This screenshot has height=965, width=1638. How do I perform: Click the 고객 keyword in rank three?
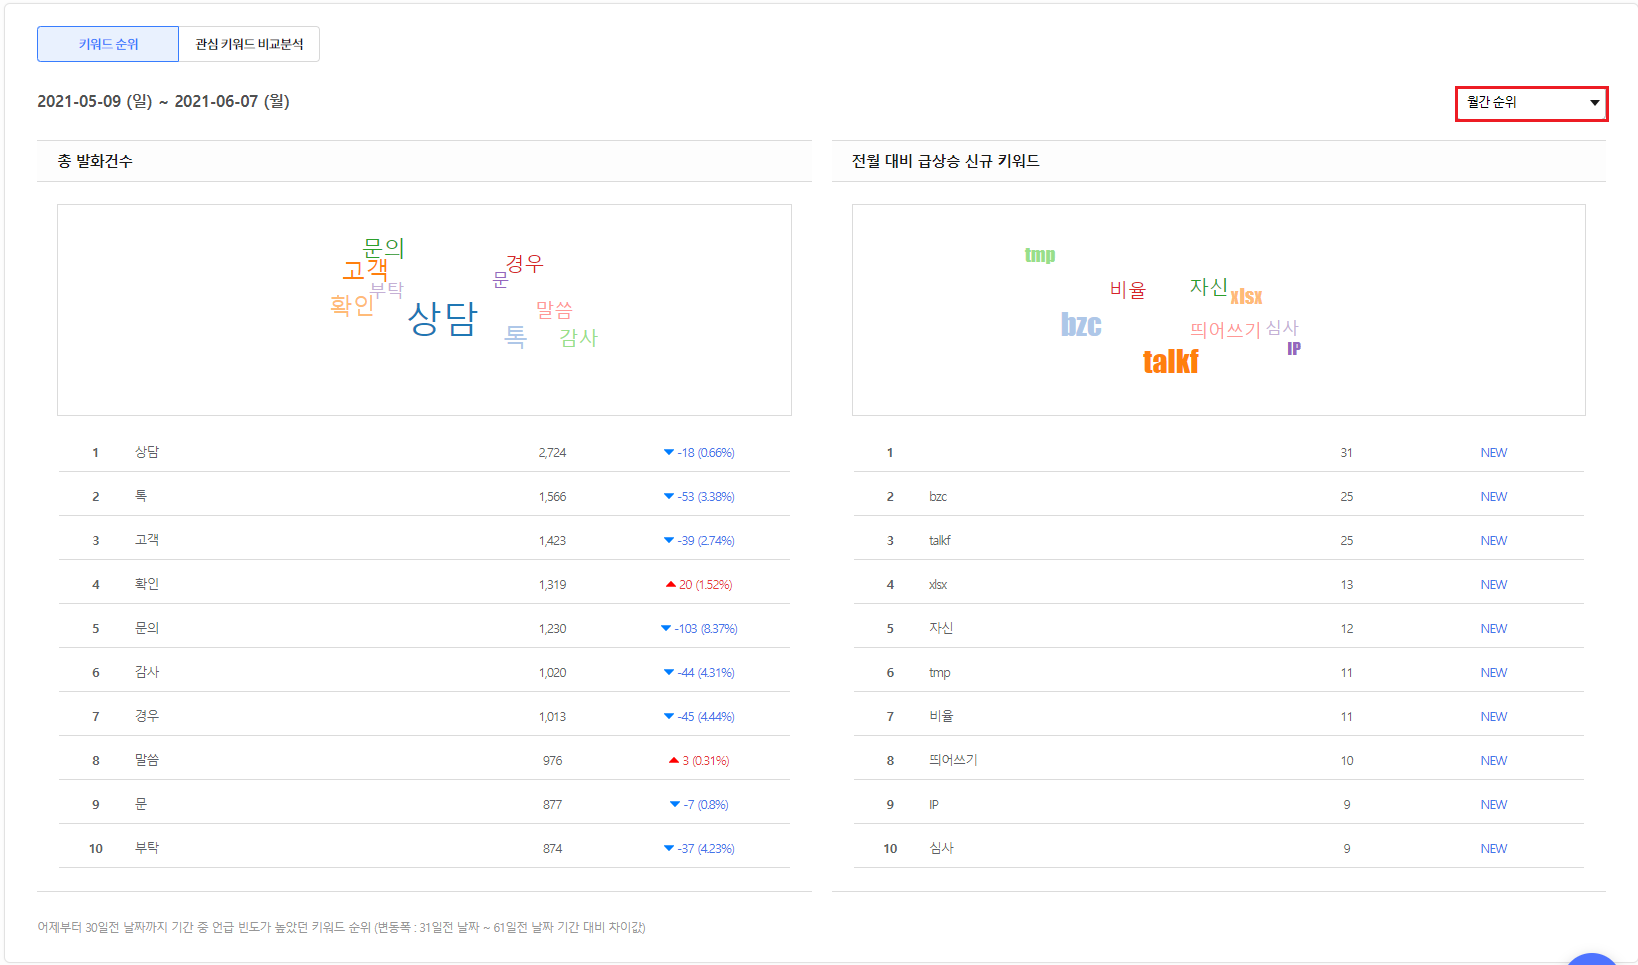point(147,540)
